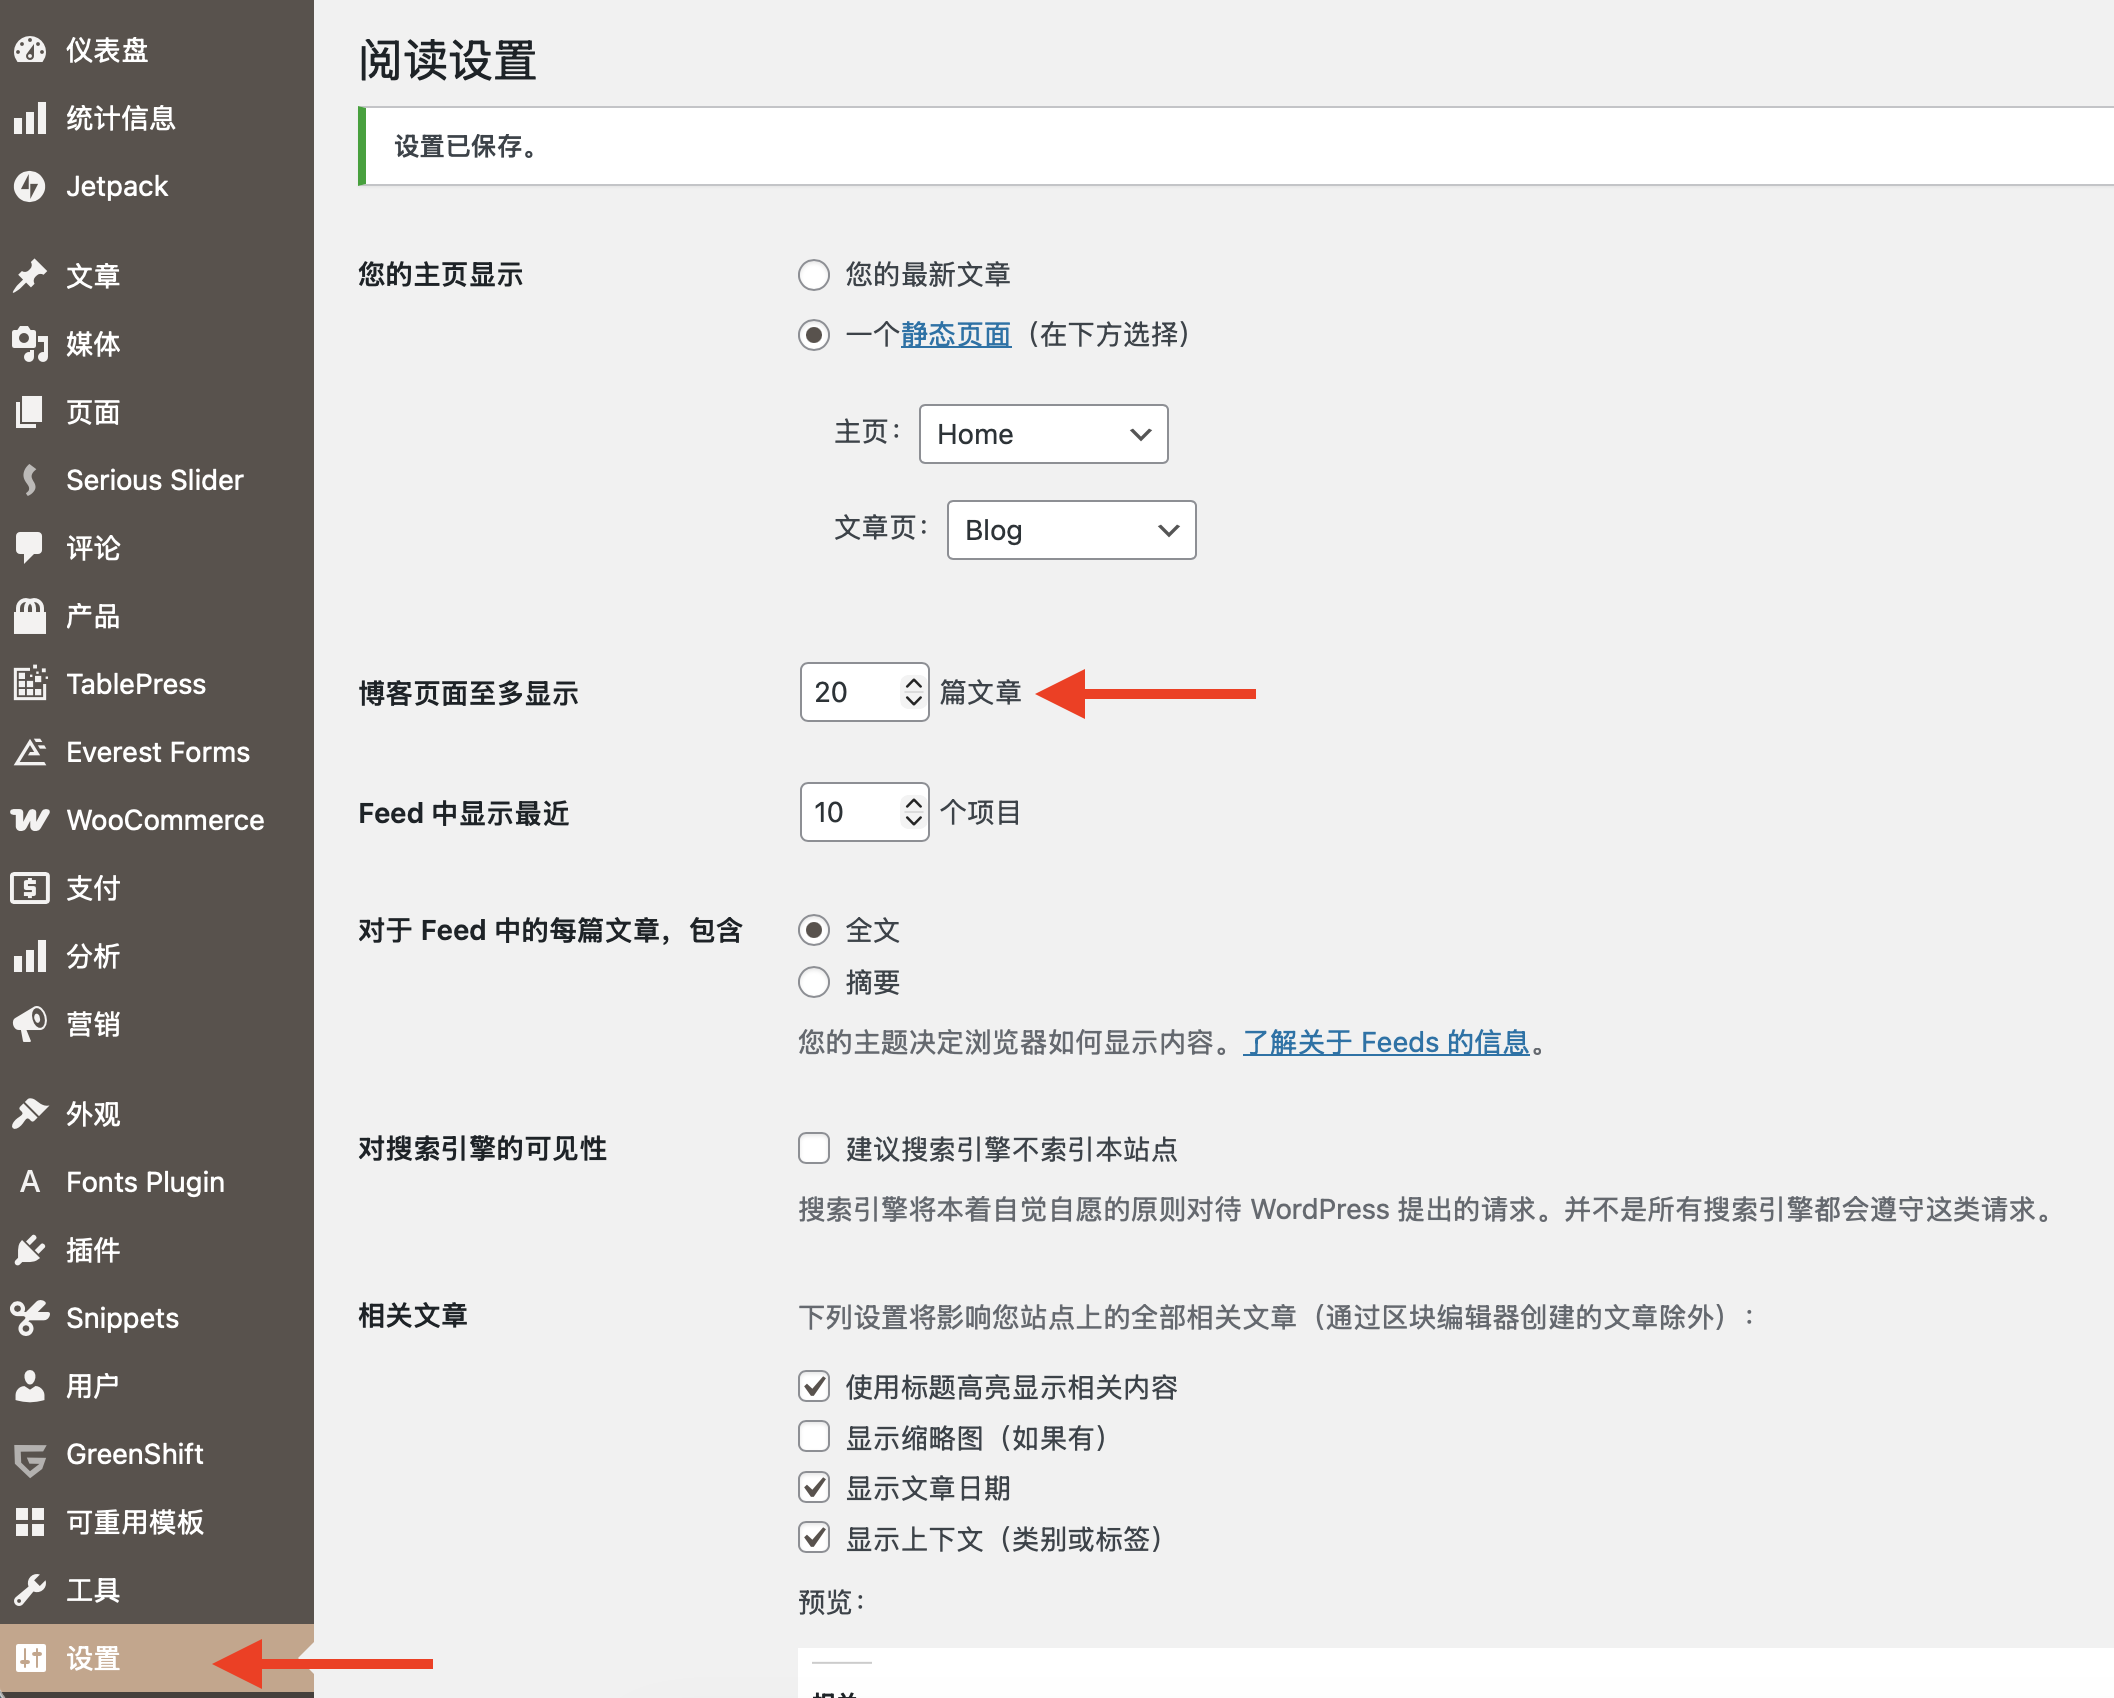The image size is (2114, 1698).
Task: Open the Jetpack sidebar panel
Action: click(116, 186)
